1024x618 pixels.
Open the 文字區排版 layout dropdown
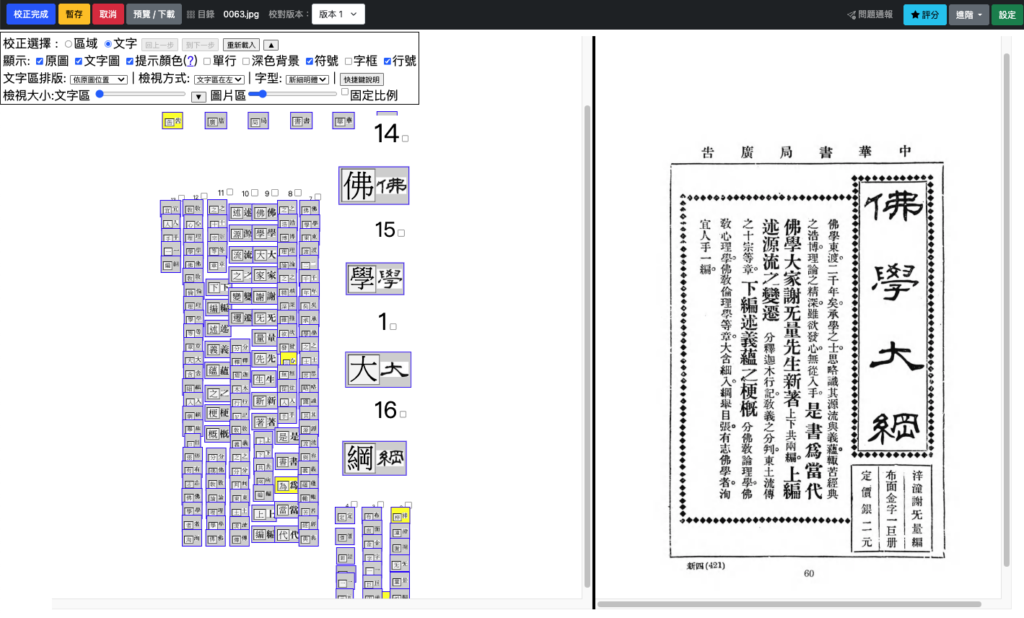(99, 79)
